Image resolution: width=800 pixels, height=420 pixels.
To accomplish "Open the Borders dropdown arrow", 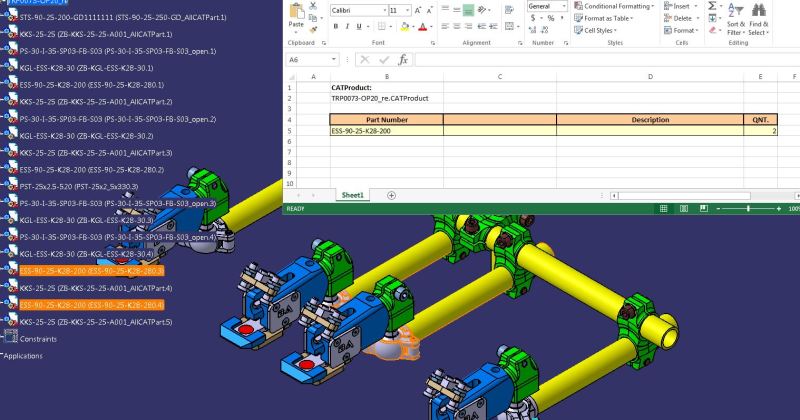I will [x=391, y=27].
